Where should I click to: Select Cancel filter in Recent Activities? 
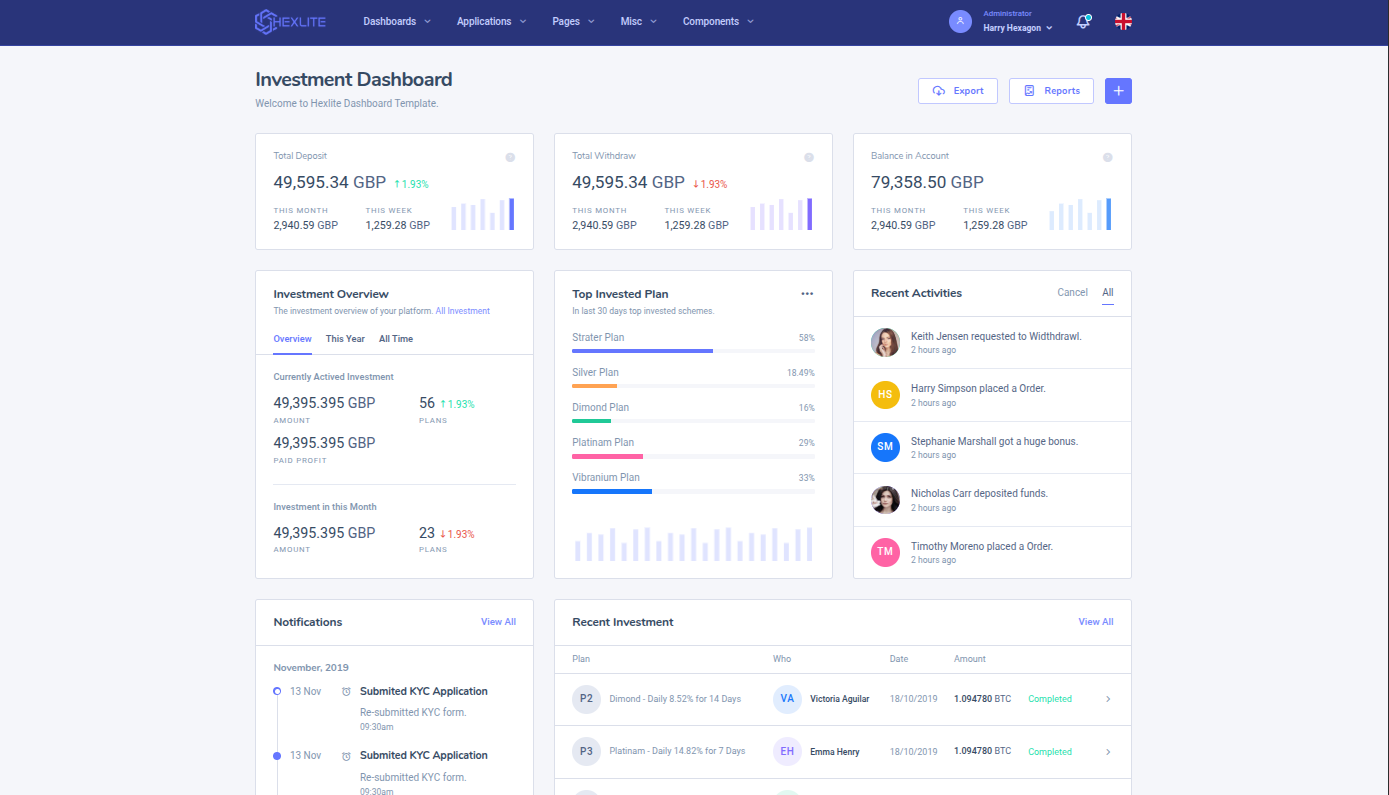point(1072,293)
